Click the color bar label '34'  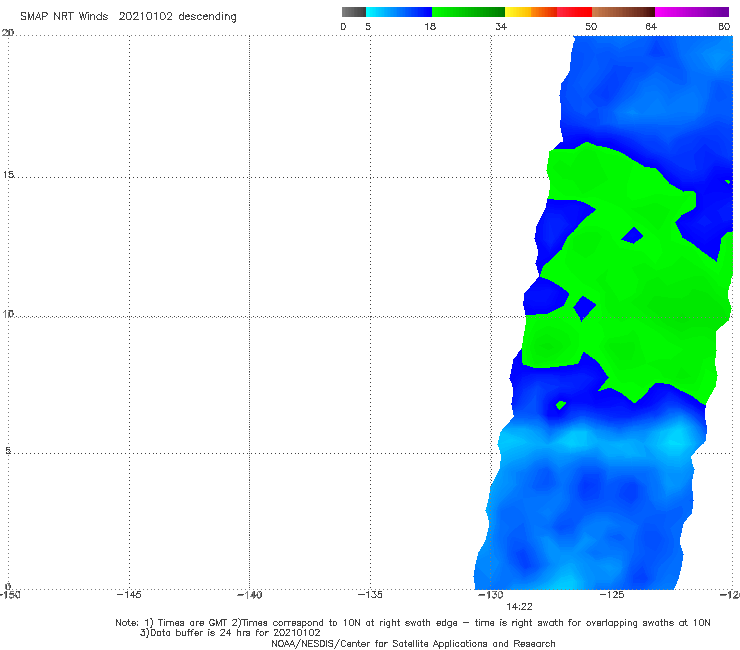[x=501, y=26]
